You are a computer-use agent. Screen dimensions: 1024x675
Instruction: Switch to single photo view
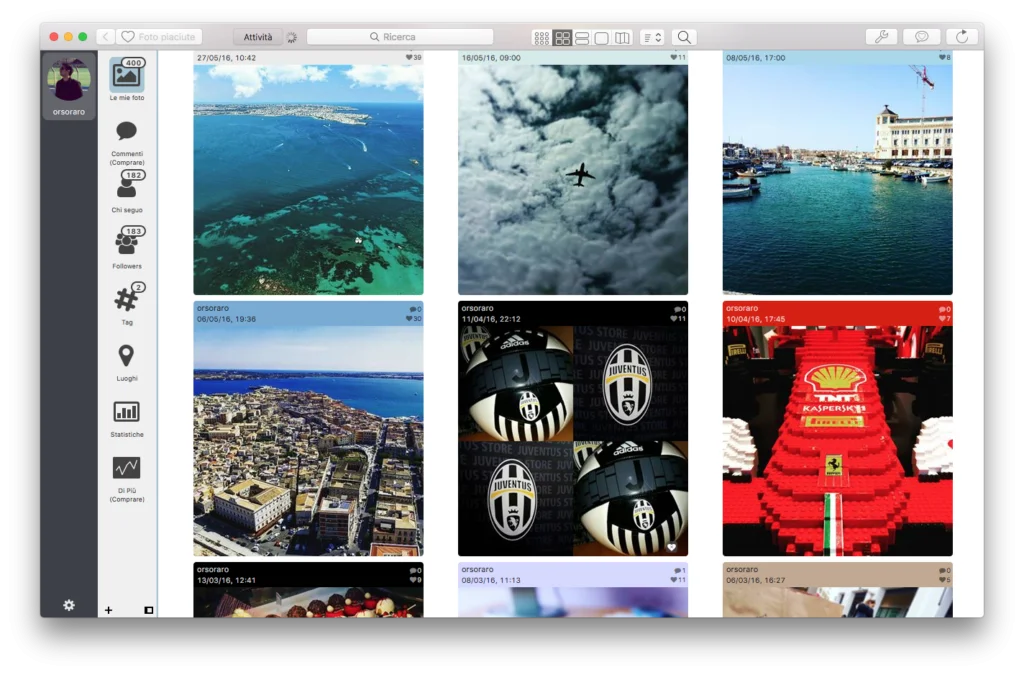(x=602, y=38)
